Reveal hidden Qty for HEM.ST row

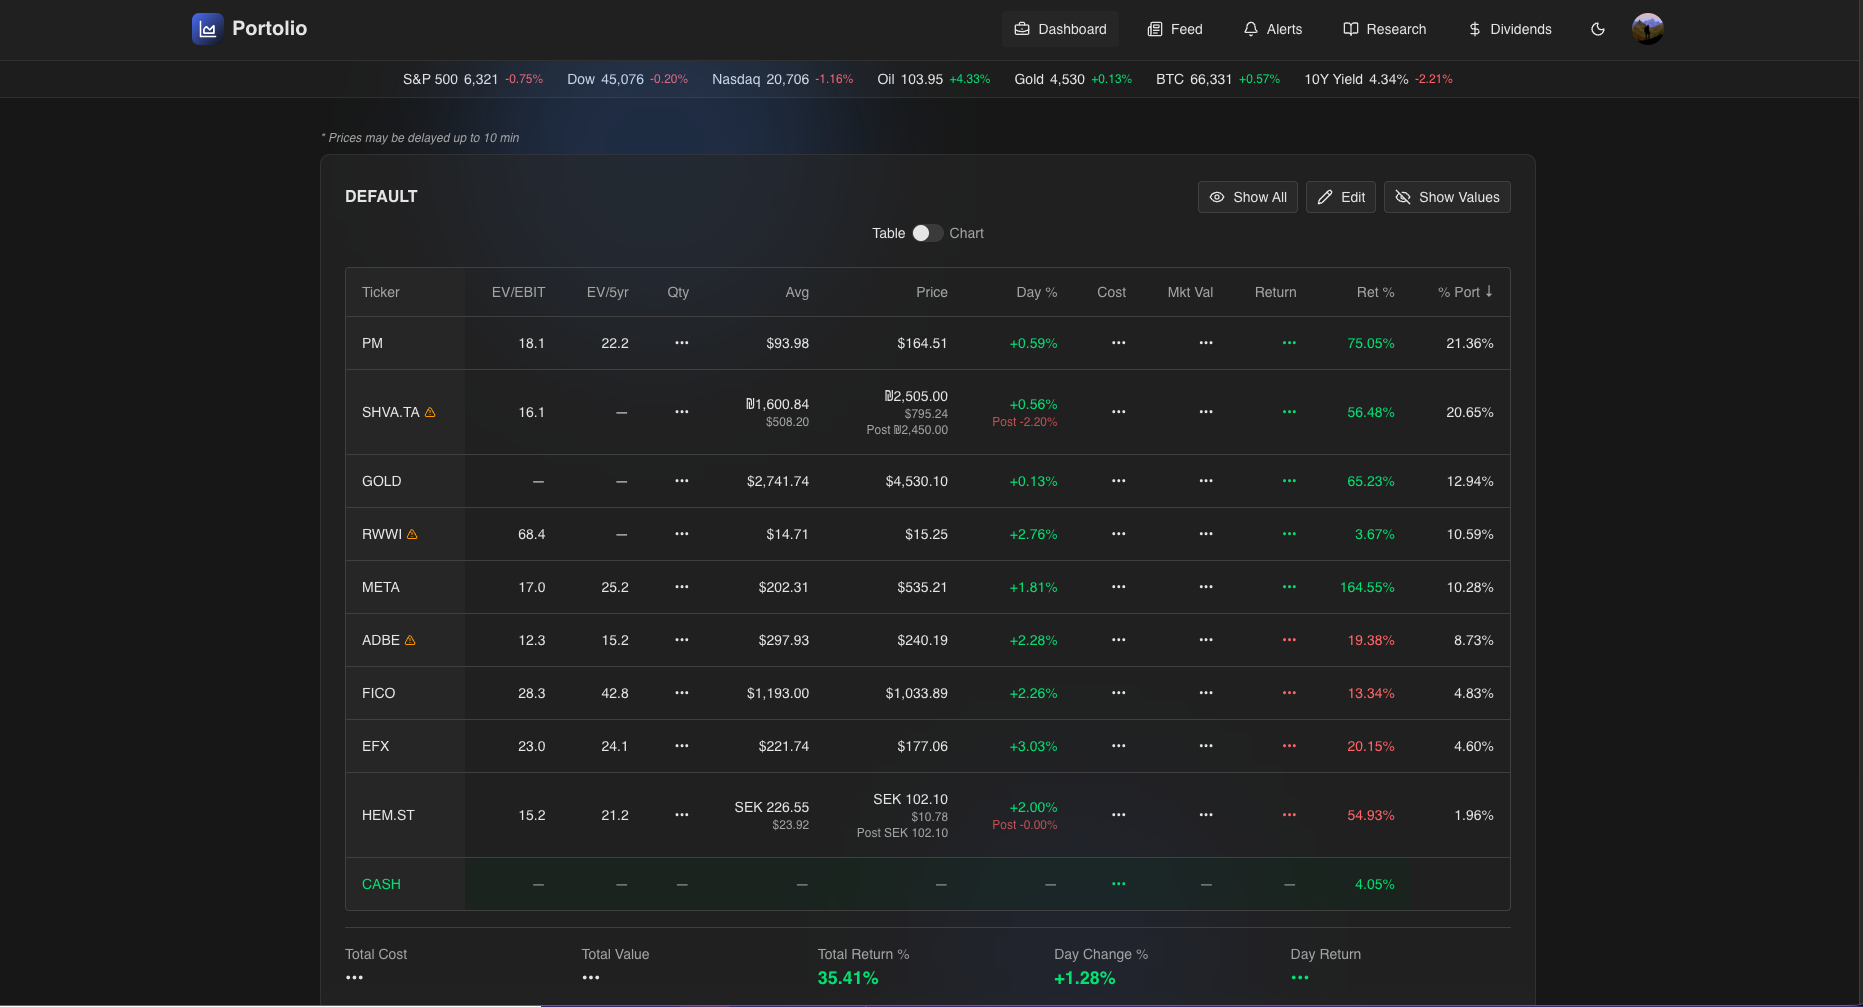pyautogui.click(x=682, y=815)
